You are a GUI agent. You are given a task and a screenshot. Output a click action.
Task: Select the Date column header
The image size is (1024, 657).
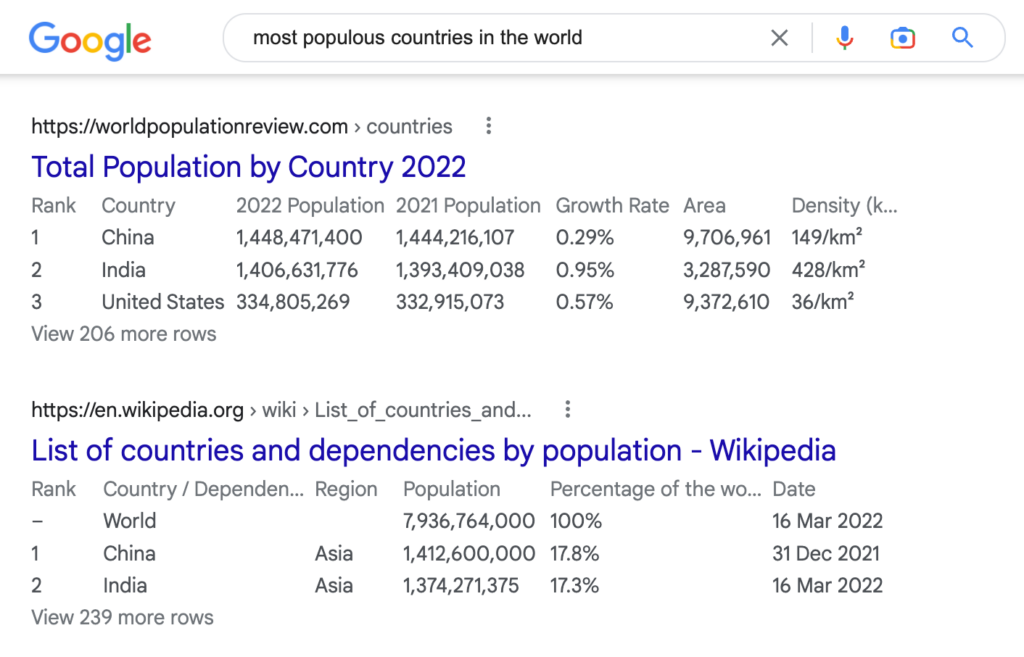click(793, 489)
